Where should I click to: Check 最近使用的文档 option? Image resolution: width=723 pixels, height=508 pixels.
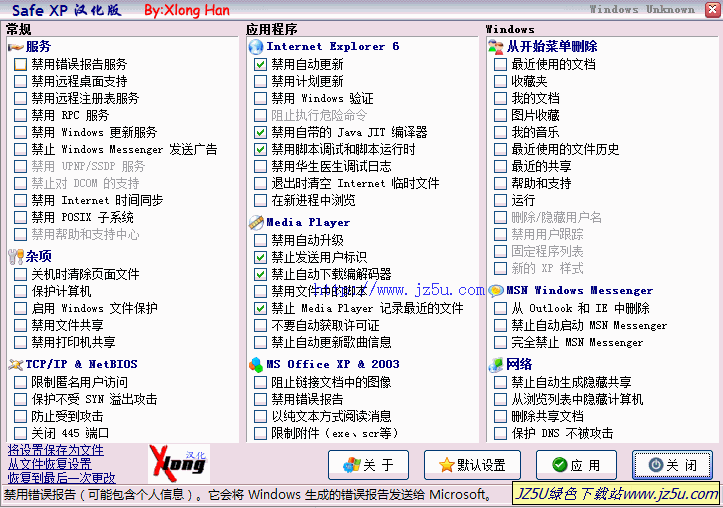click(x=500, y=65)
